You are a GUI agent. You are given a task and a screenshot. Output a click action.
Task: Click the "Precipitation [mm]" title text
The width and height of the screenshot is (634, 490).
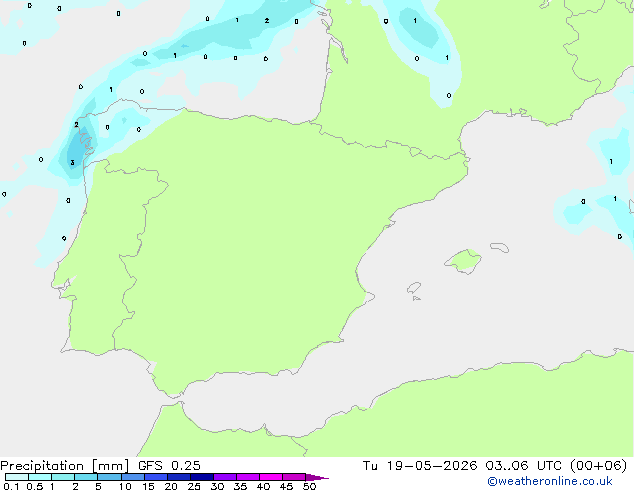pos(65,466)
